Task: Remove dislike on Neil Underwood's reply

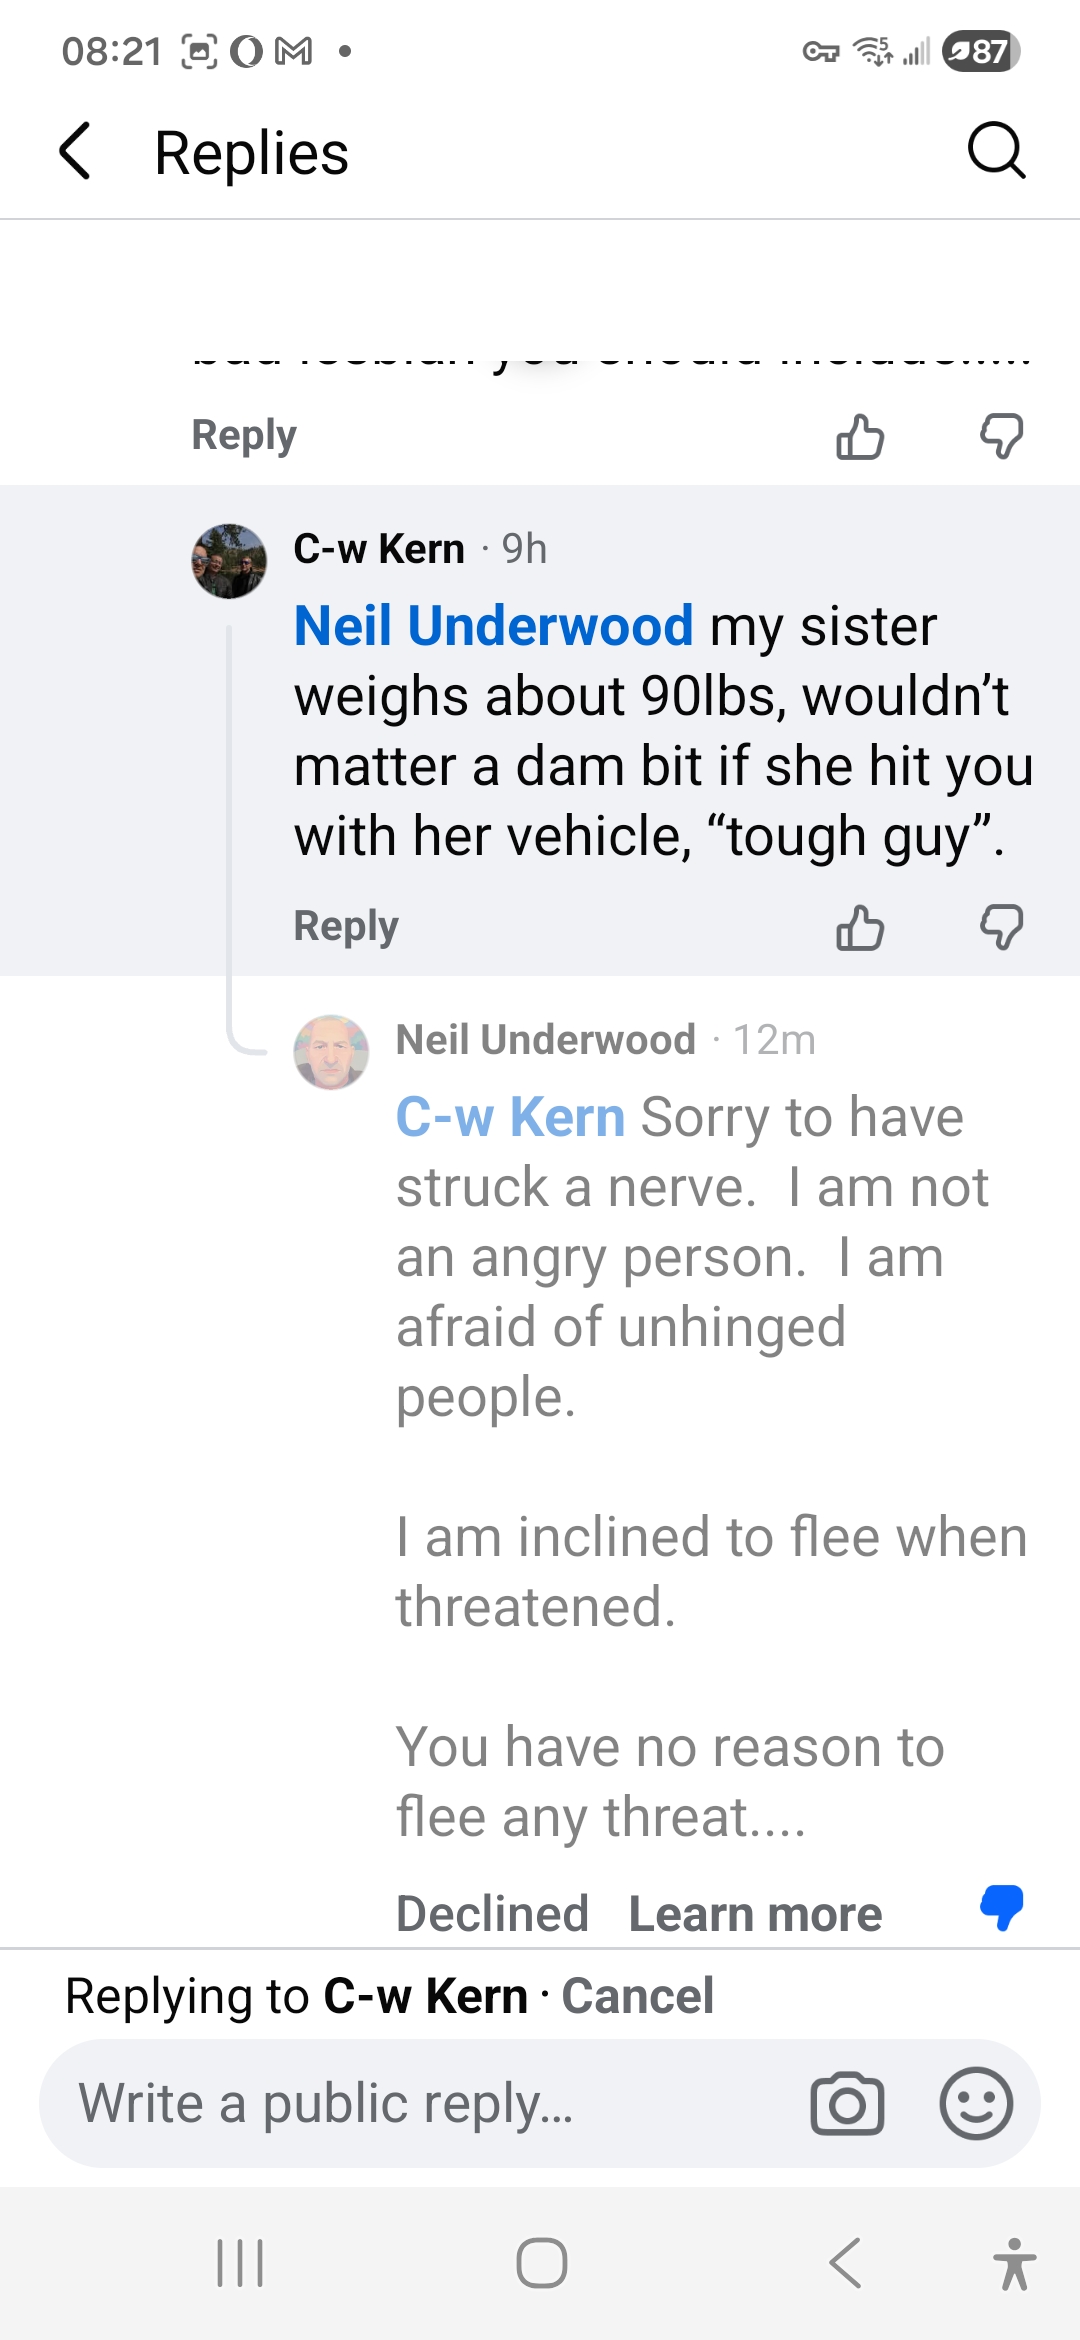Action: [1001, 1907]
